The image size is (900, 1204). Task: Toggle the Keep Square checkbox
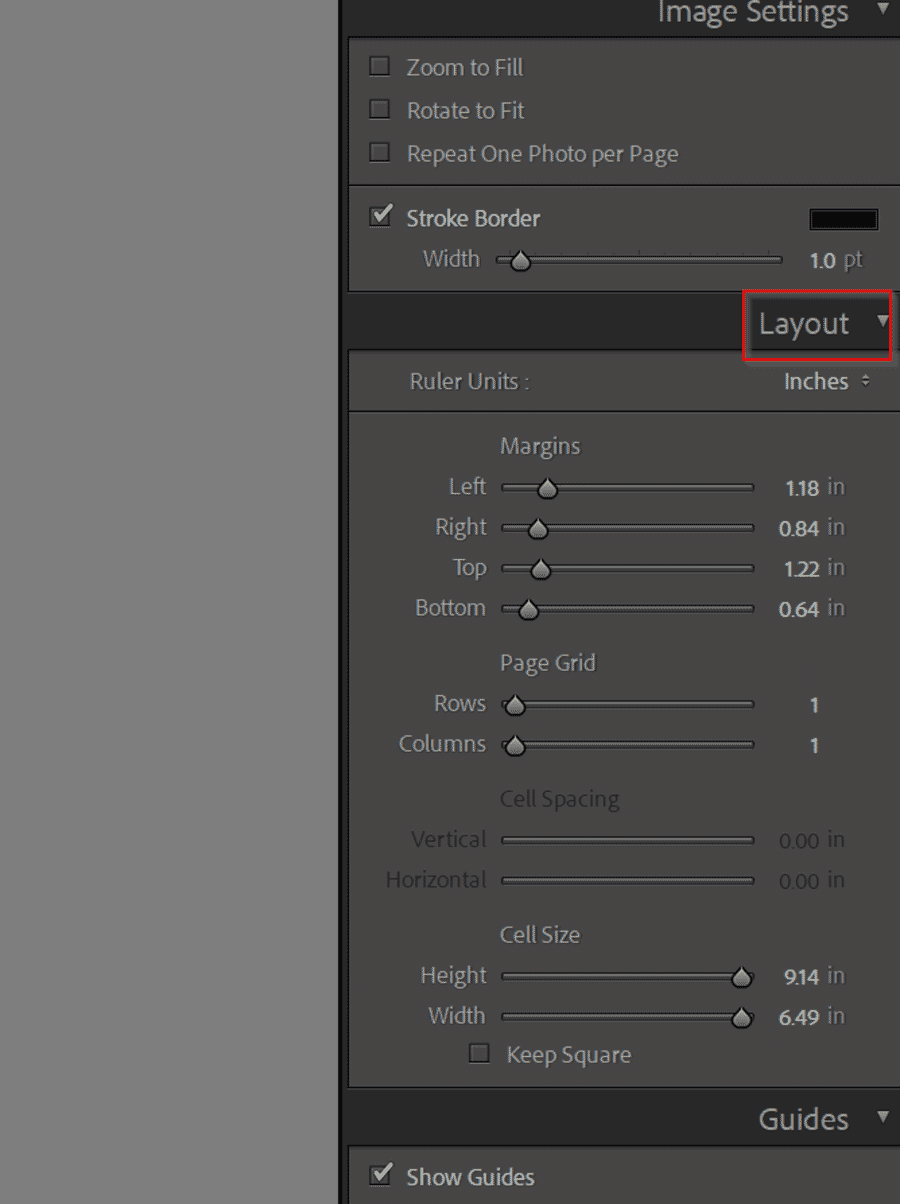(480, 1053)
